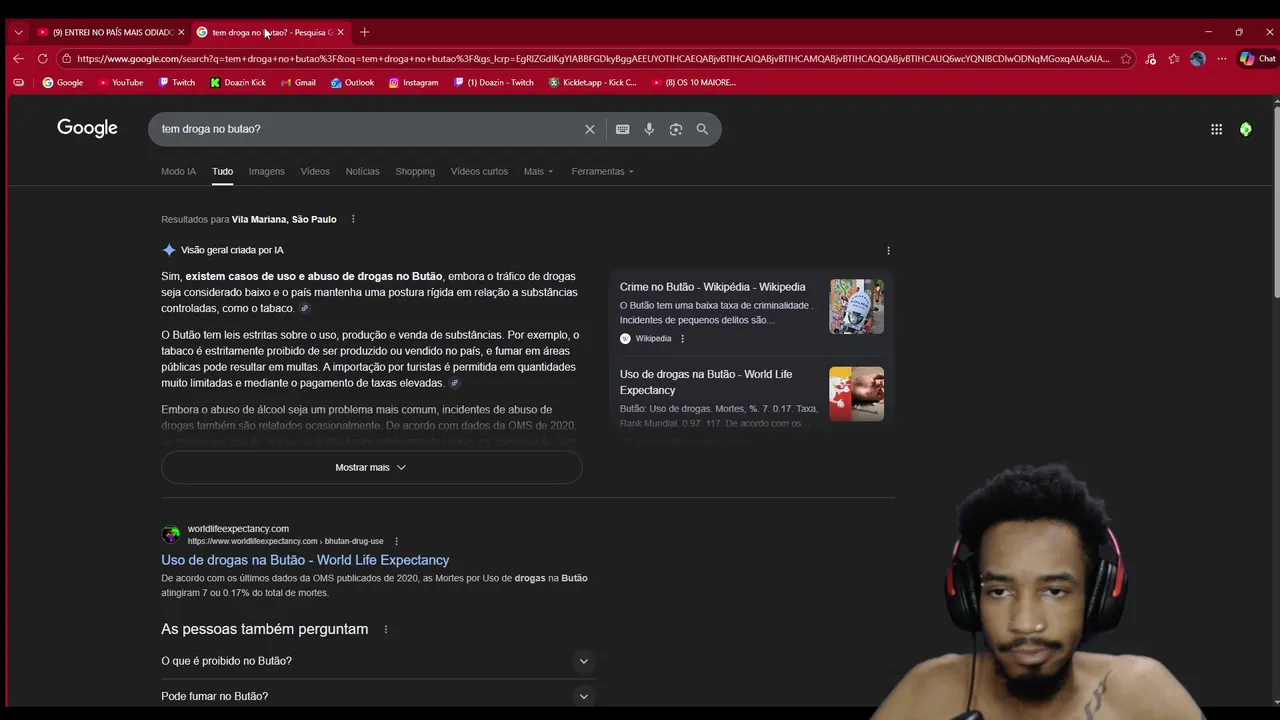Close the 'tem droga no butao?' tab
Viewport: 1280px width, 720px height.
click(x=340, y=32)
